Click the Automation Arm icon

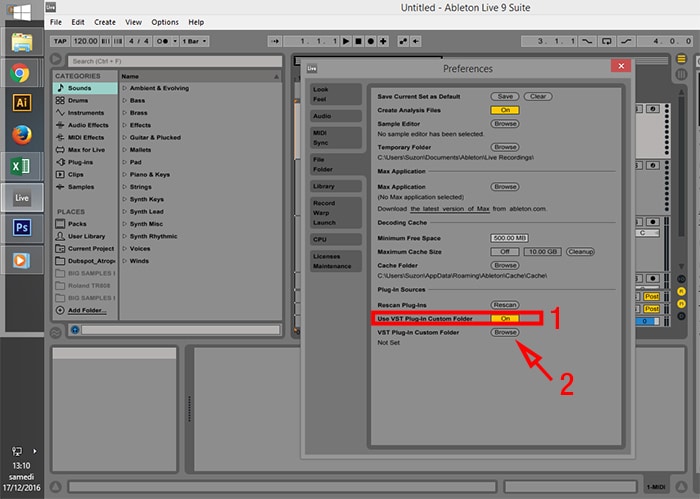(403, 41)
